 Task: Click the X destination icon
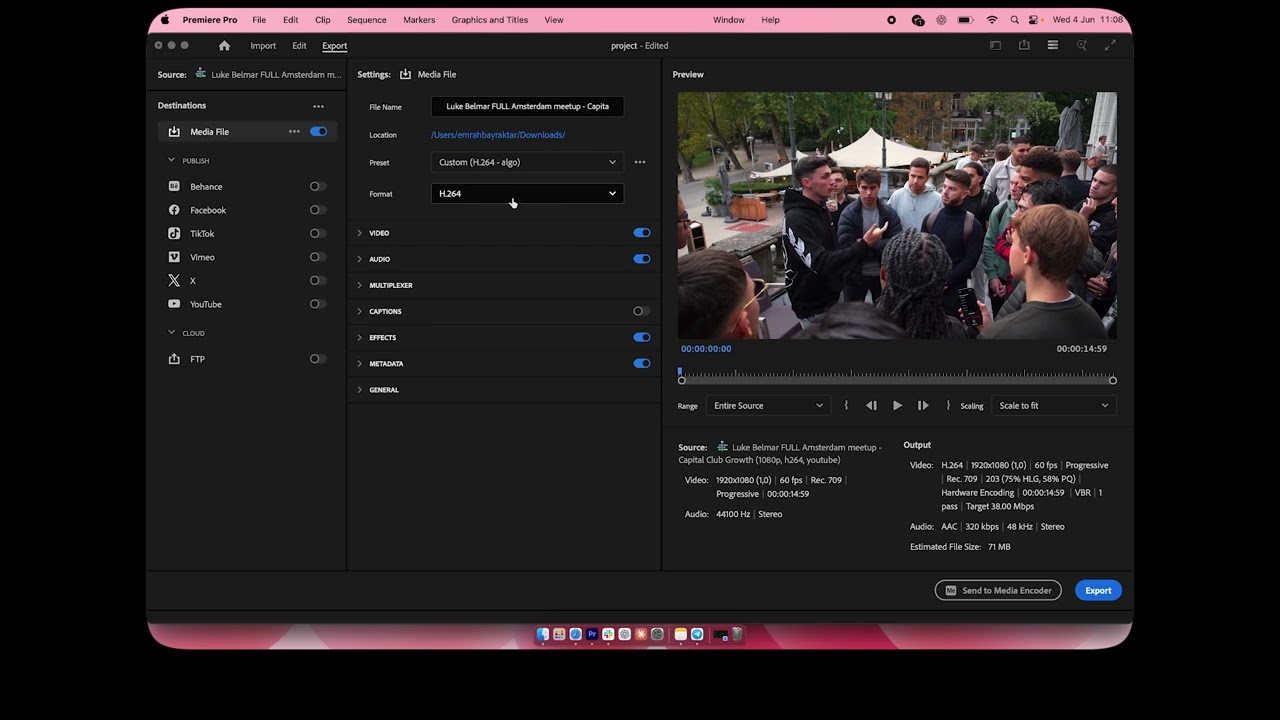coord(174,281)
